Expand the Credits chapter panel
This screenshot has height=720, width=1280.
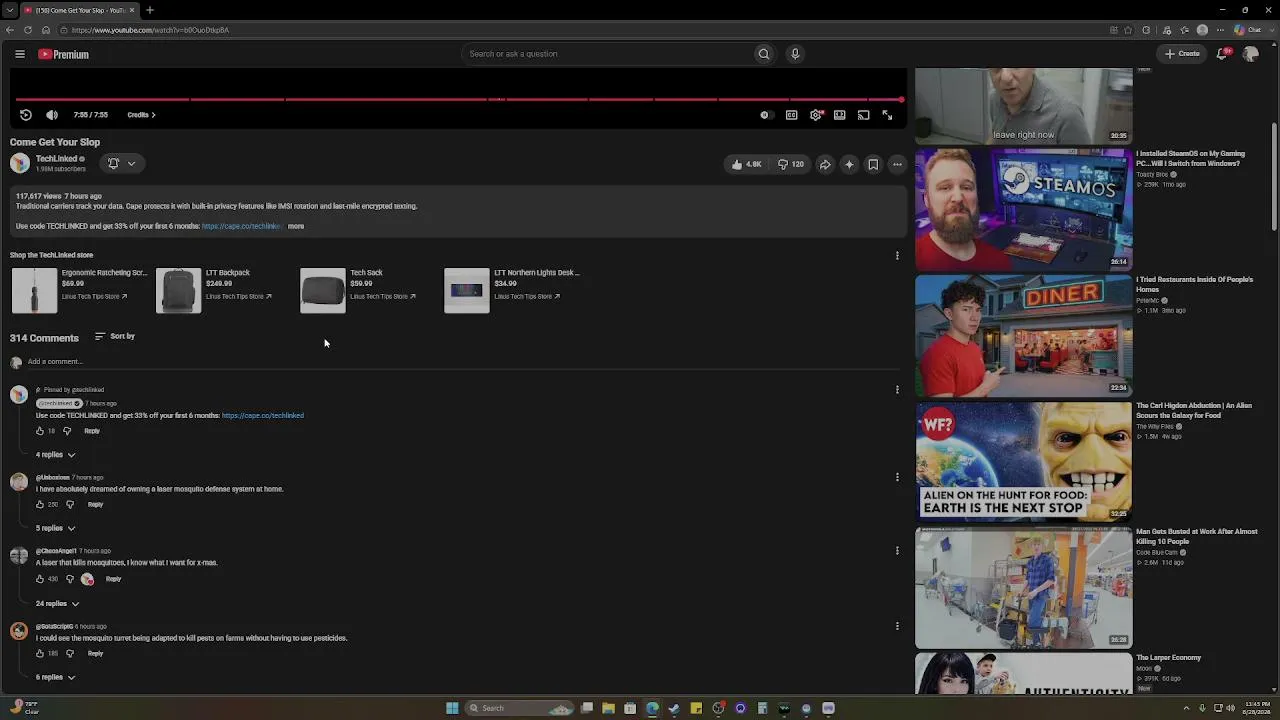[x=141, y=115]
